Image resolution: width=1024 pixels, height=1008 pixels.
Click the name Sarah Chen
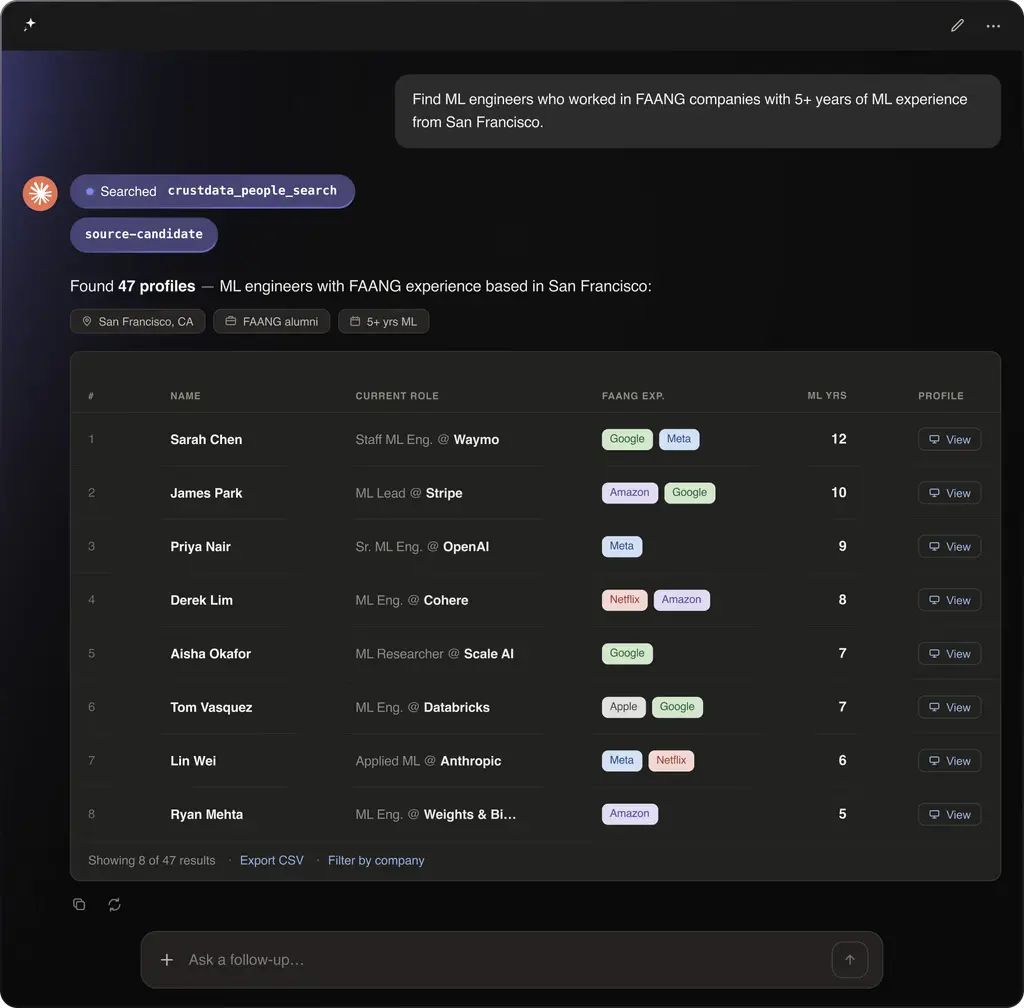tap(206, 439)
